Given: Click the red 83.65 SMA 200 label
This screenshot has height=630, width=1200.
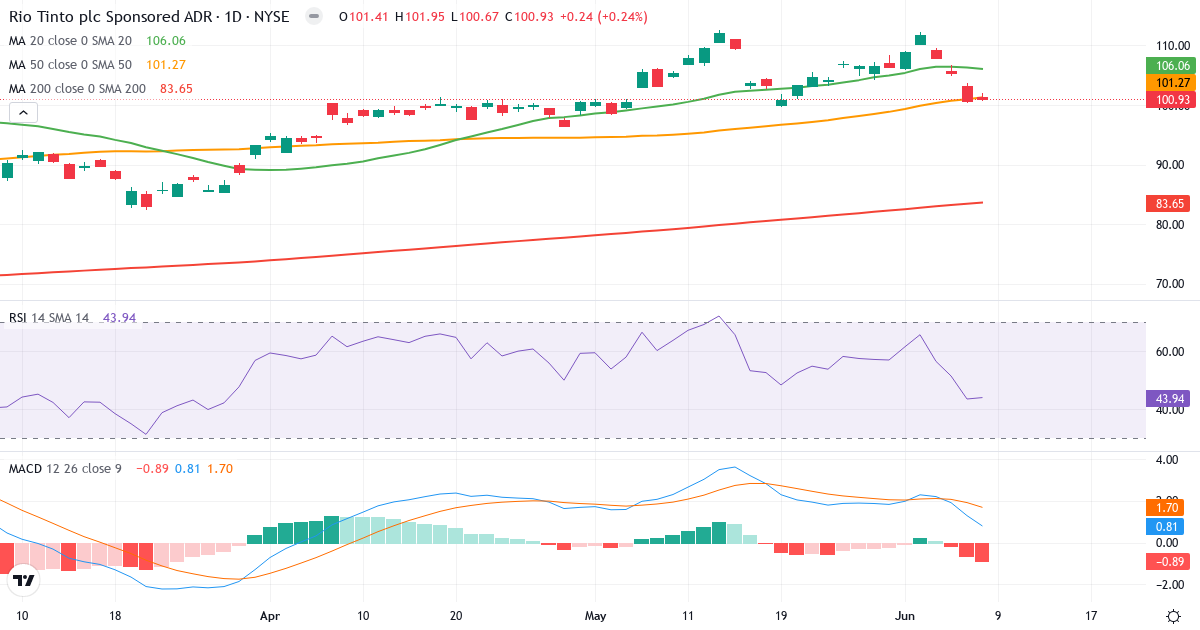Looking at the screenshot, I should click(1167, 203).
